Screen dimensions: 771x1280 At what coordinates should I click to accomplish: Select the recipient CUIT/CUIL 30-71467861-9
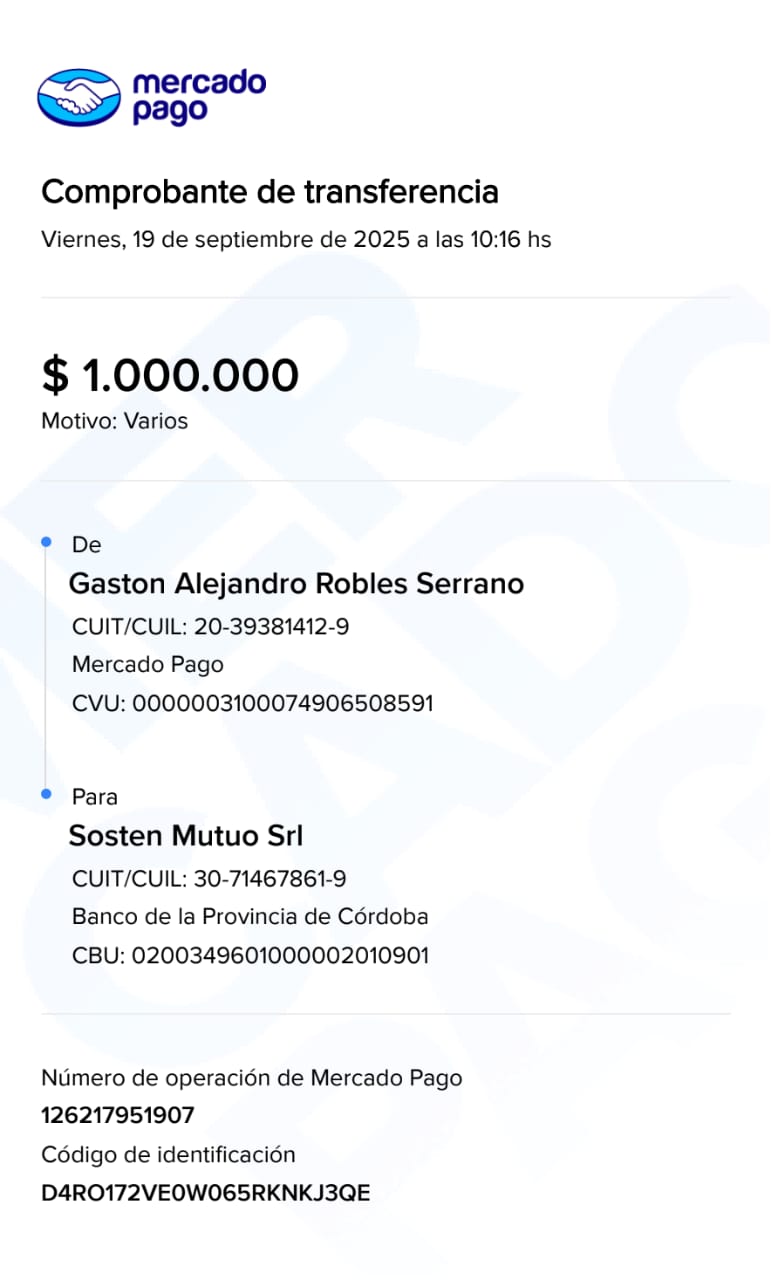[x=209, y=879]
